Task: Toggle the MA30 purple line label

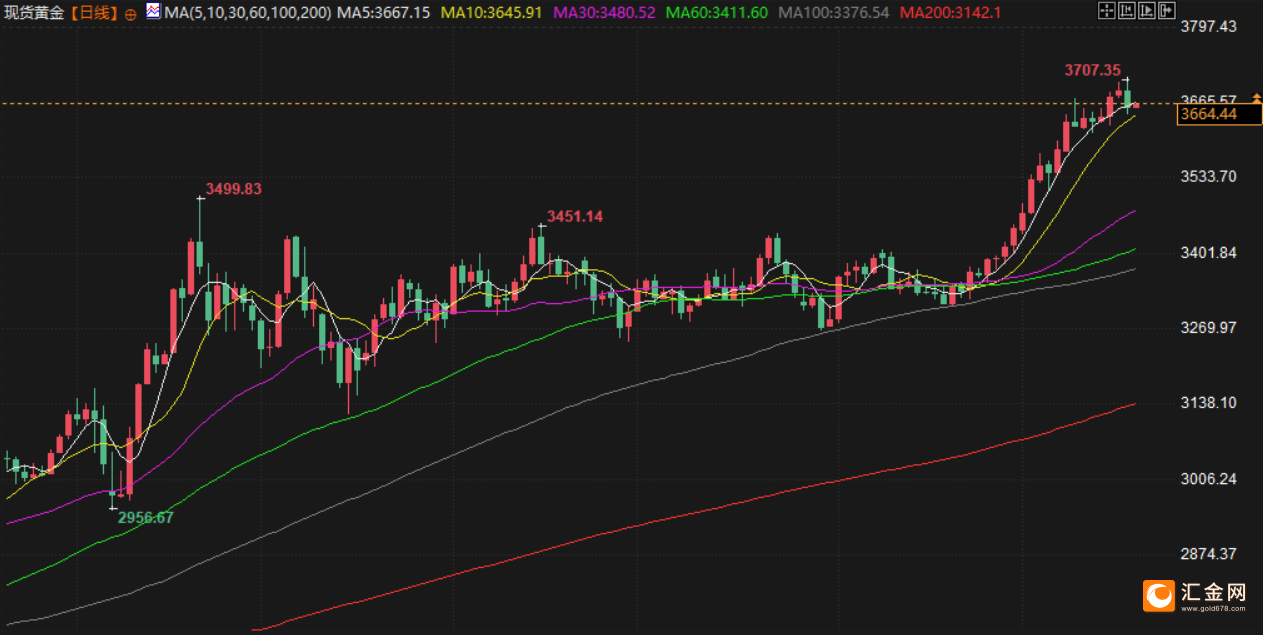Action: point(604,13)
